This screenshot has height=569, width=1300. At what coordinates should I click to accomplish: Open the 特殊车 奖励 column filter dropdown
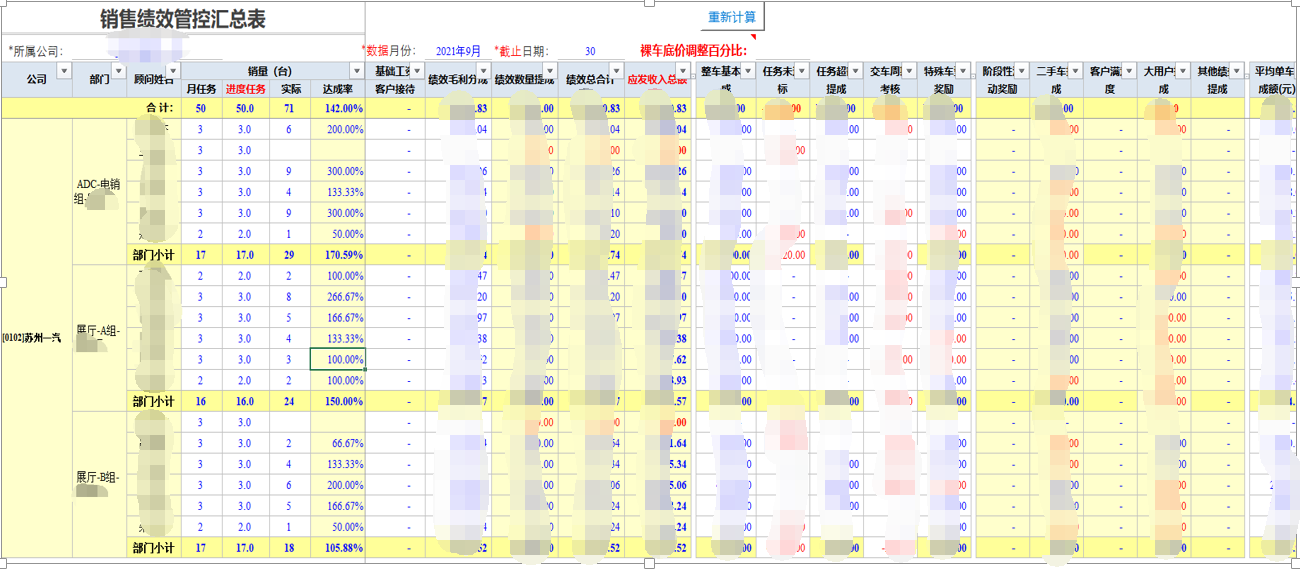click(963, 70)
